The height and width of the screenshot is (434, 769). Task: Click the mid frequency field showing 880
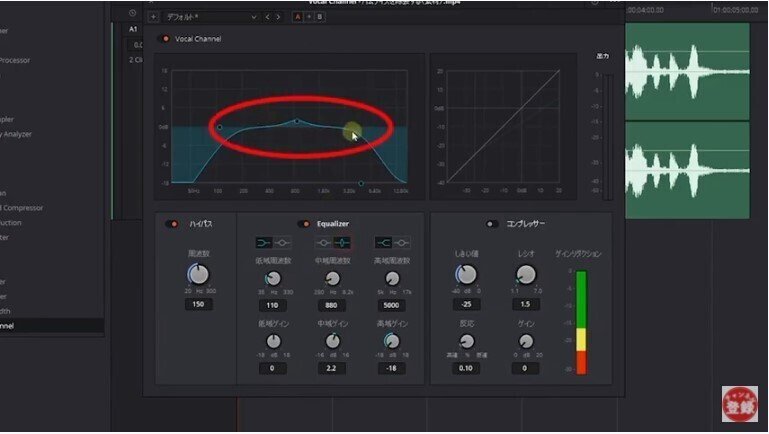(x=332, y=306)
